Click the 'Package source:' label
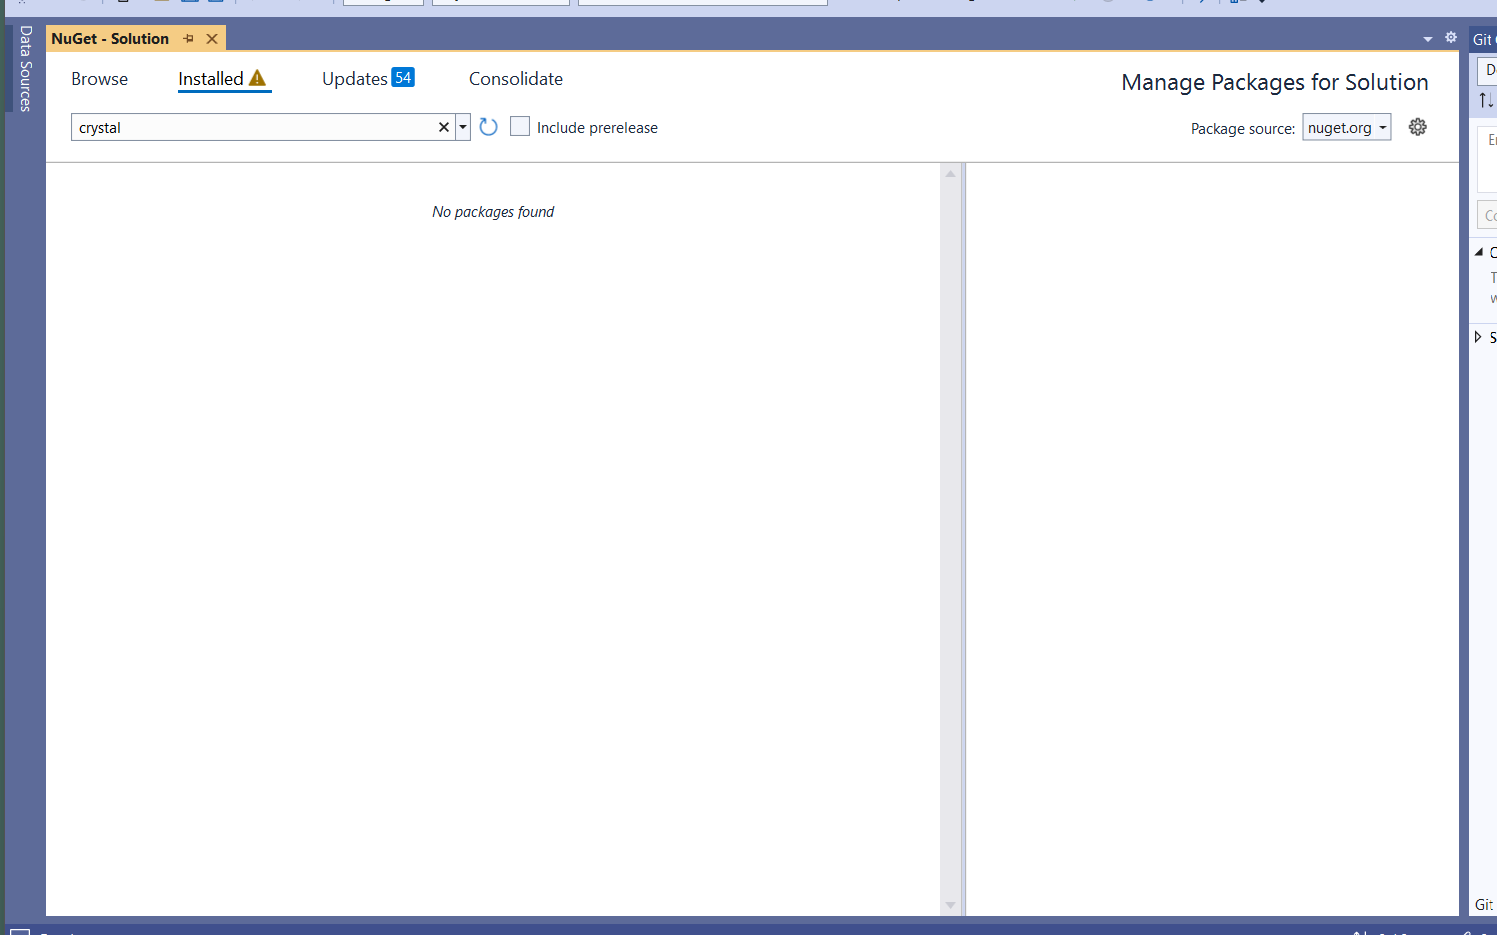1497x935 pixels. pos(1242,128)
